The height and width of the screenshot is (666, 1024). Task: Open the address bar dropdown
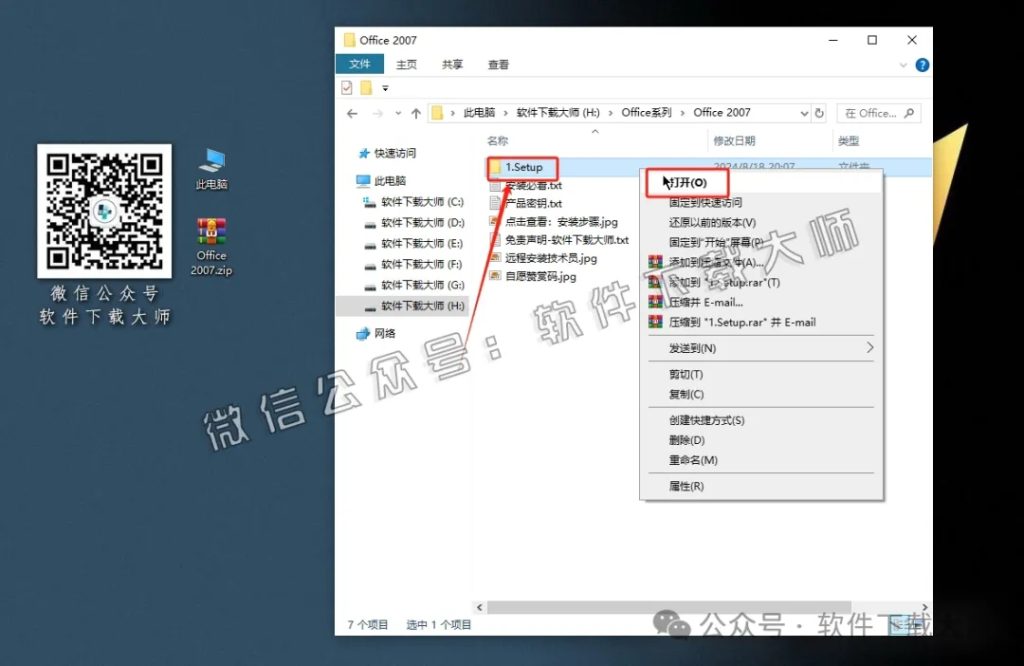click(803, 112)
